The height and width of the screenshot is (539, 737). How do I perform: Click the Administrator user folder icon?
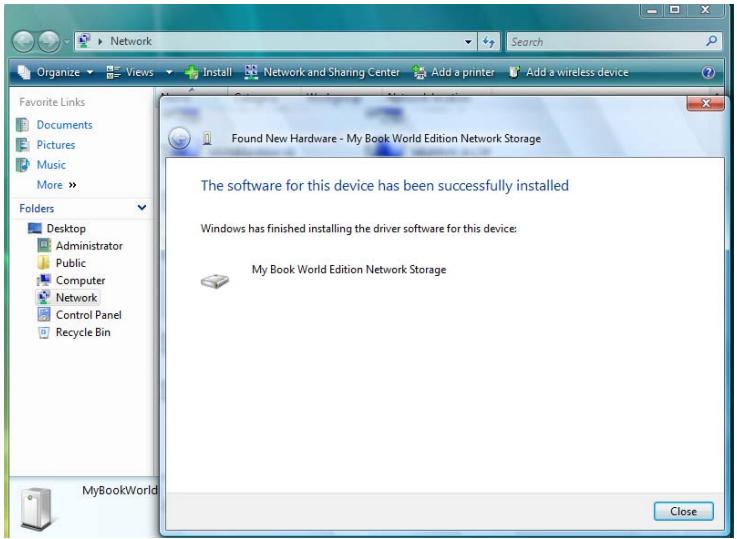click(x=44, y=245)
